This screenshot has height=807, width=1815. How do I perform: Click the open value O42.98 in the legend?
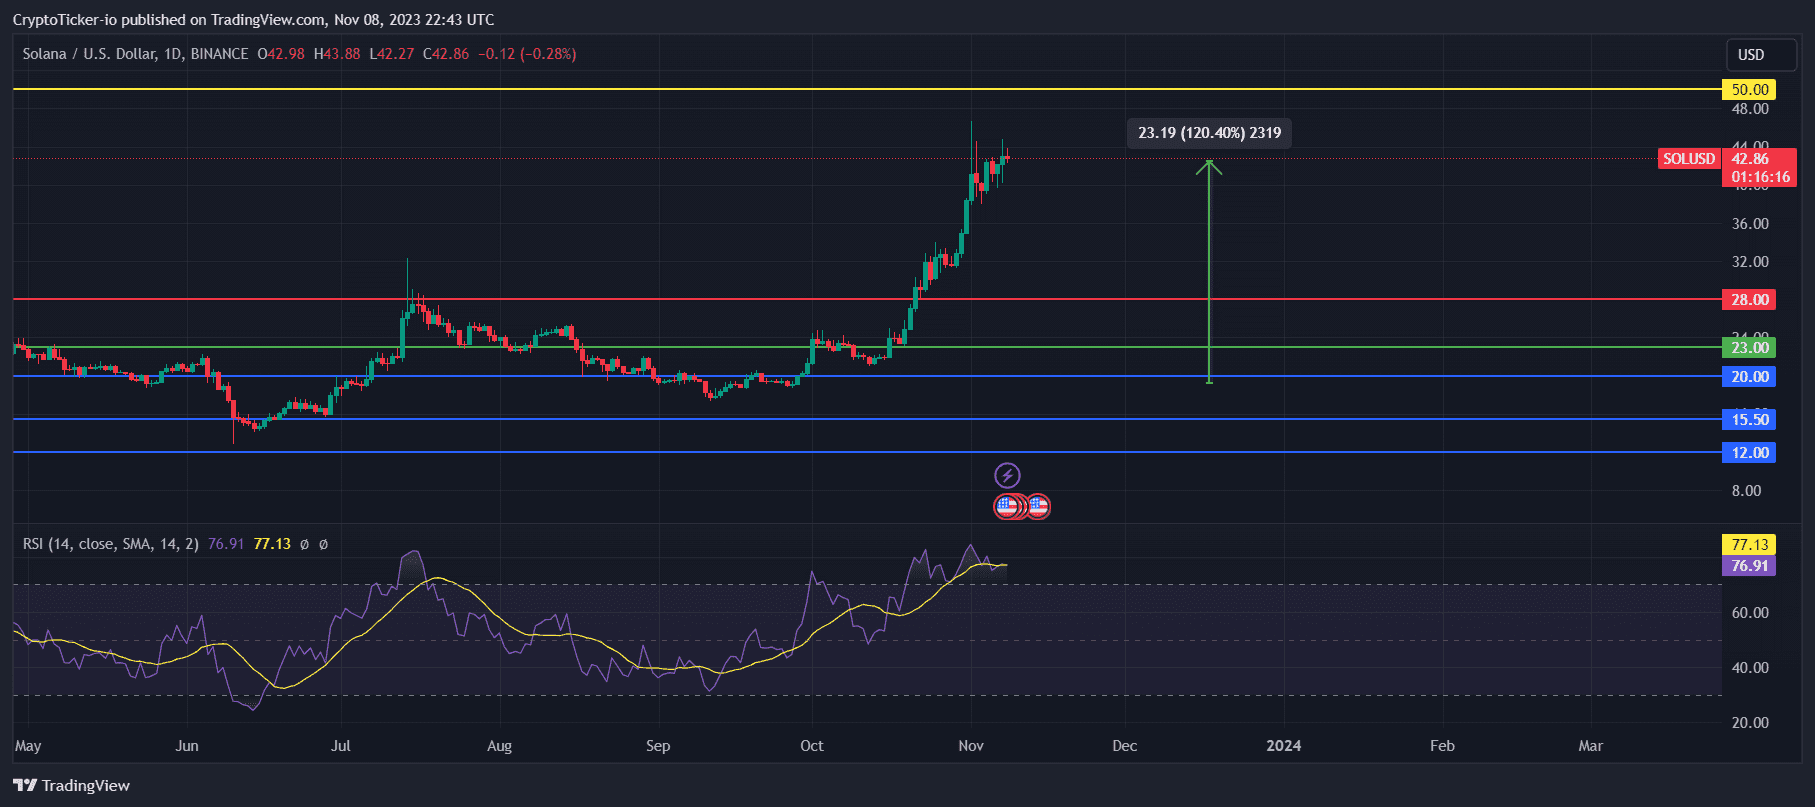(281, 54)
